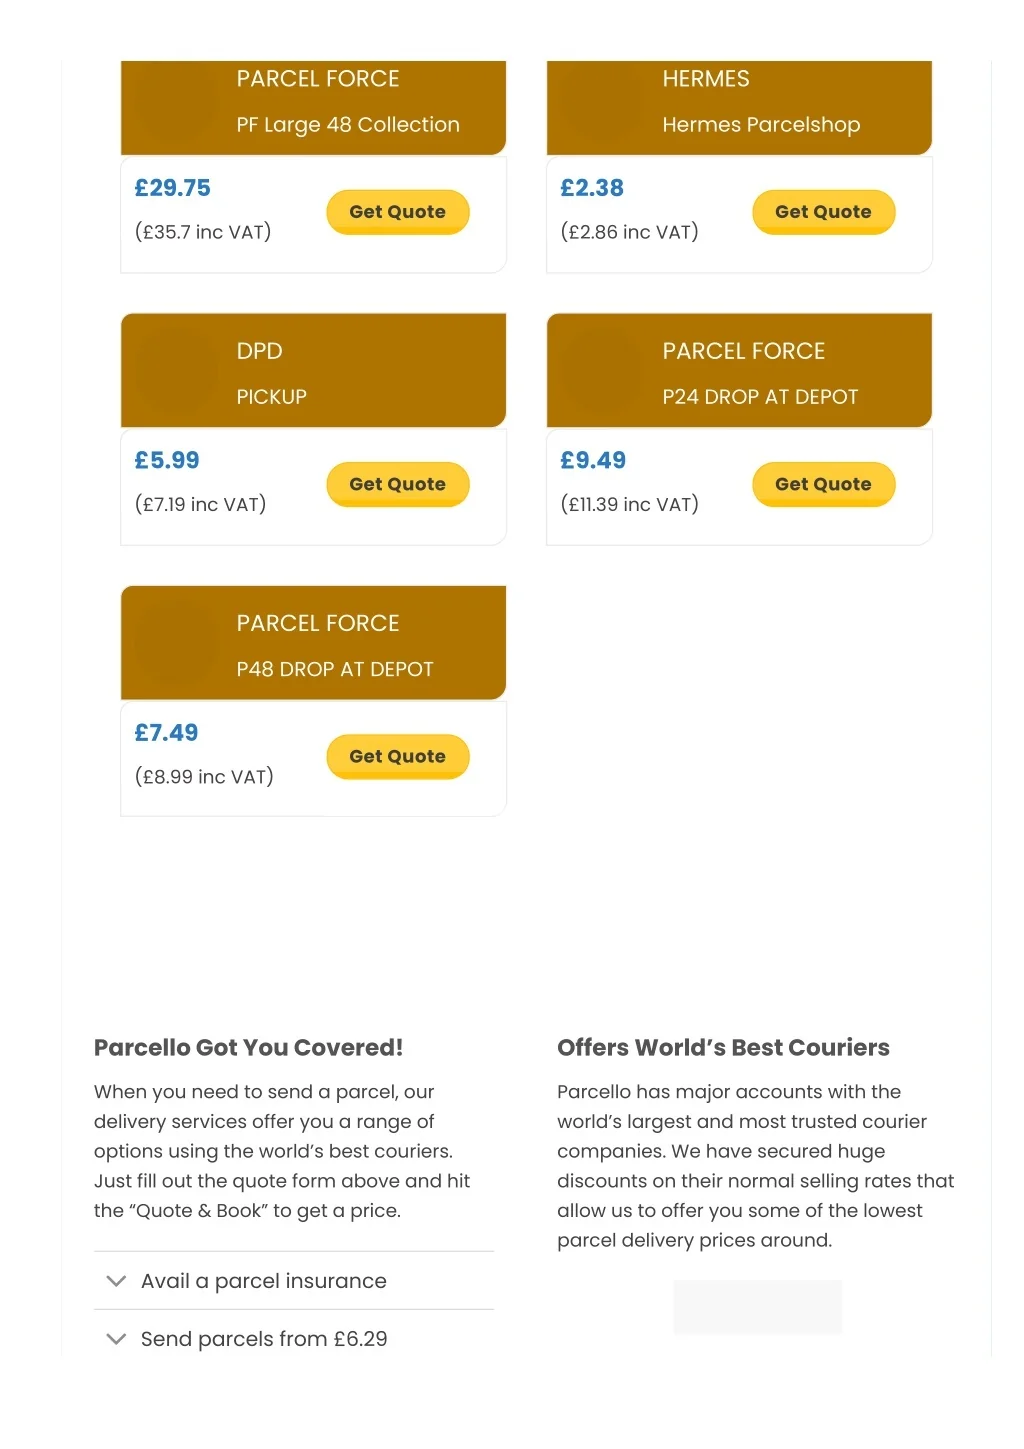Click the Parcel Force logo on PF Large 48 card
Image resolution: width=1024 pixels, height=1449 pixels.
(175, 101)
